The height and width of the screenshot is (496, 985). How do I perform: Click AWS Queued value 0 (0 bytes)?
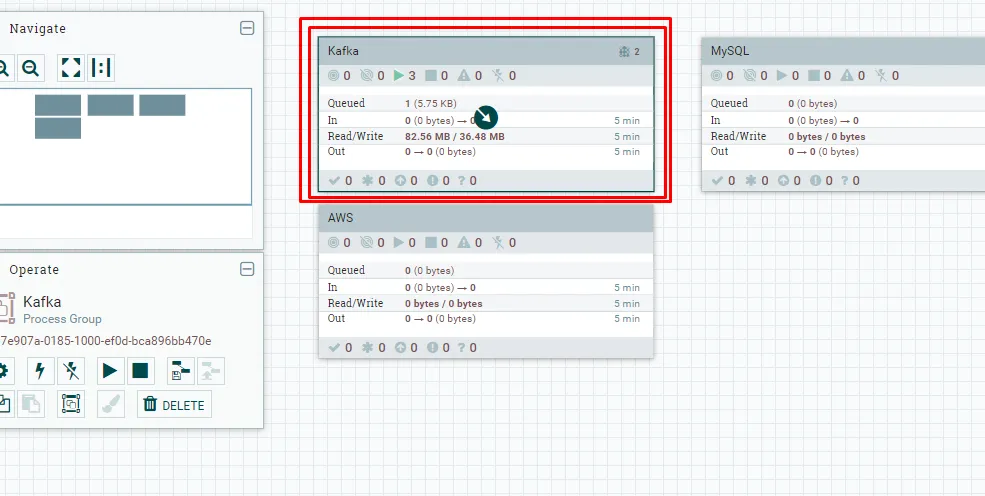click(x=430, y=271)
